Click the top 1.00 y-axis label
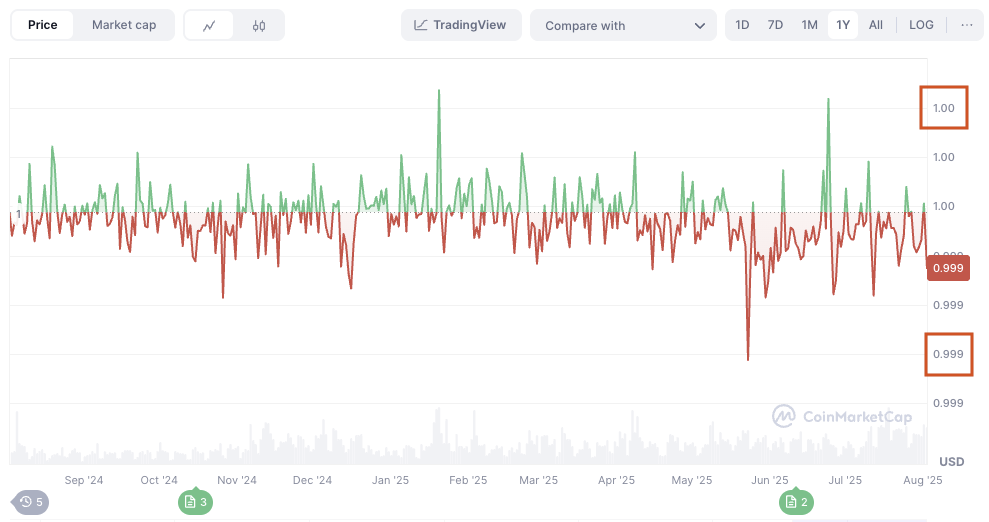 944,108
